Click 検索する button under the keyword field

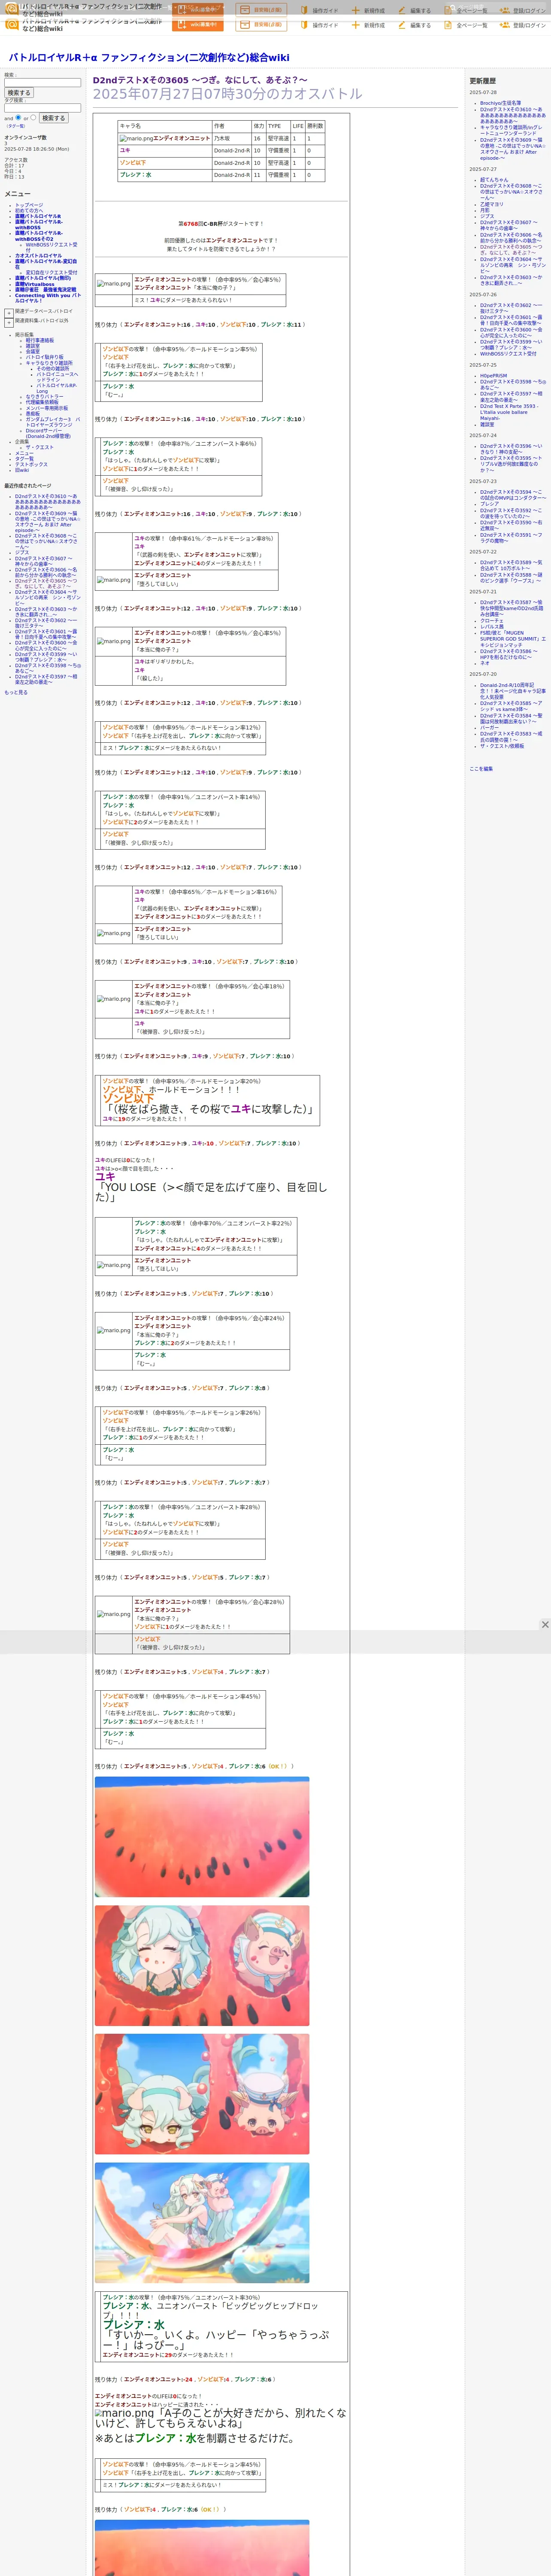coord(18,93)
